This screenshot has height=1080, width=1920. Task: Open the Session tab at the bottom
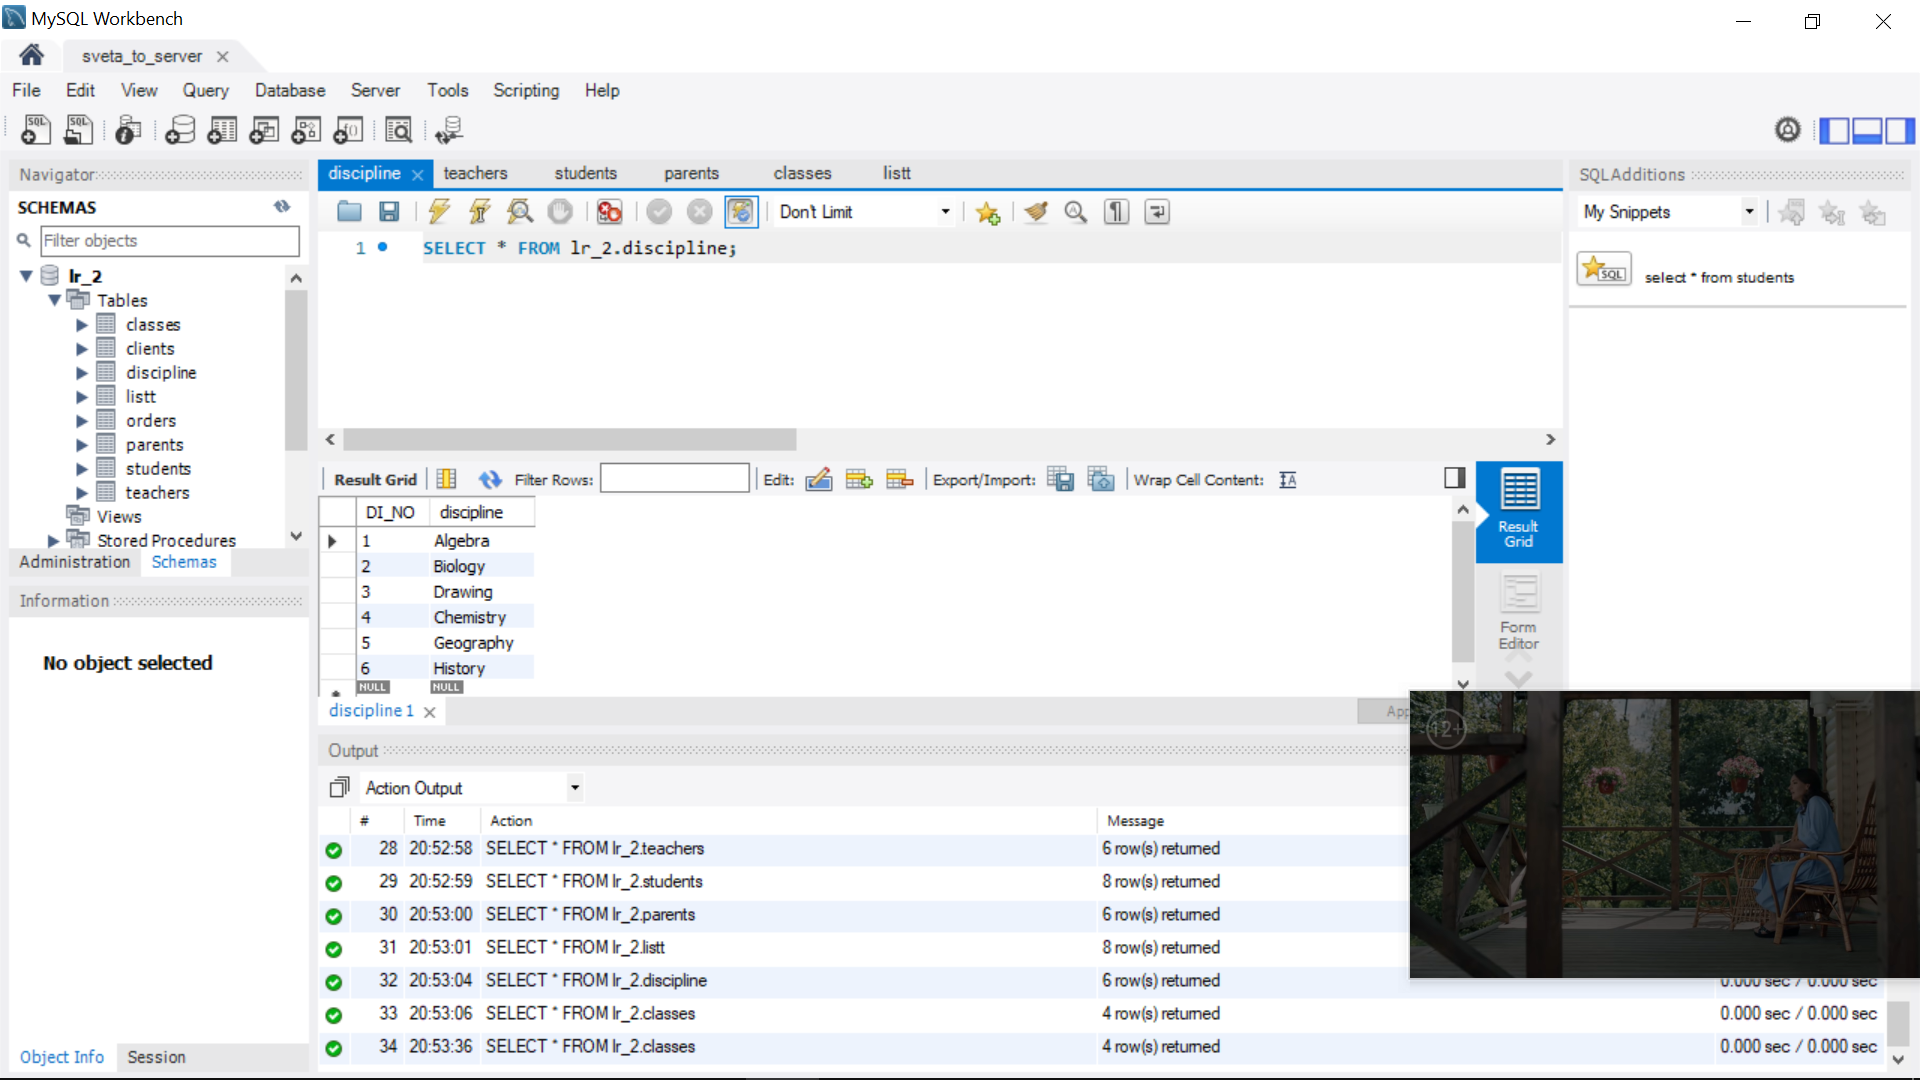[156, 1057]
